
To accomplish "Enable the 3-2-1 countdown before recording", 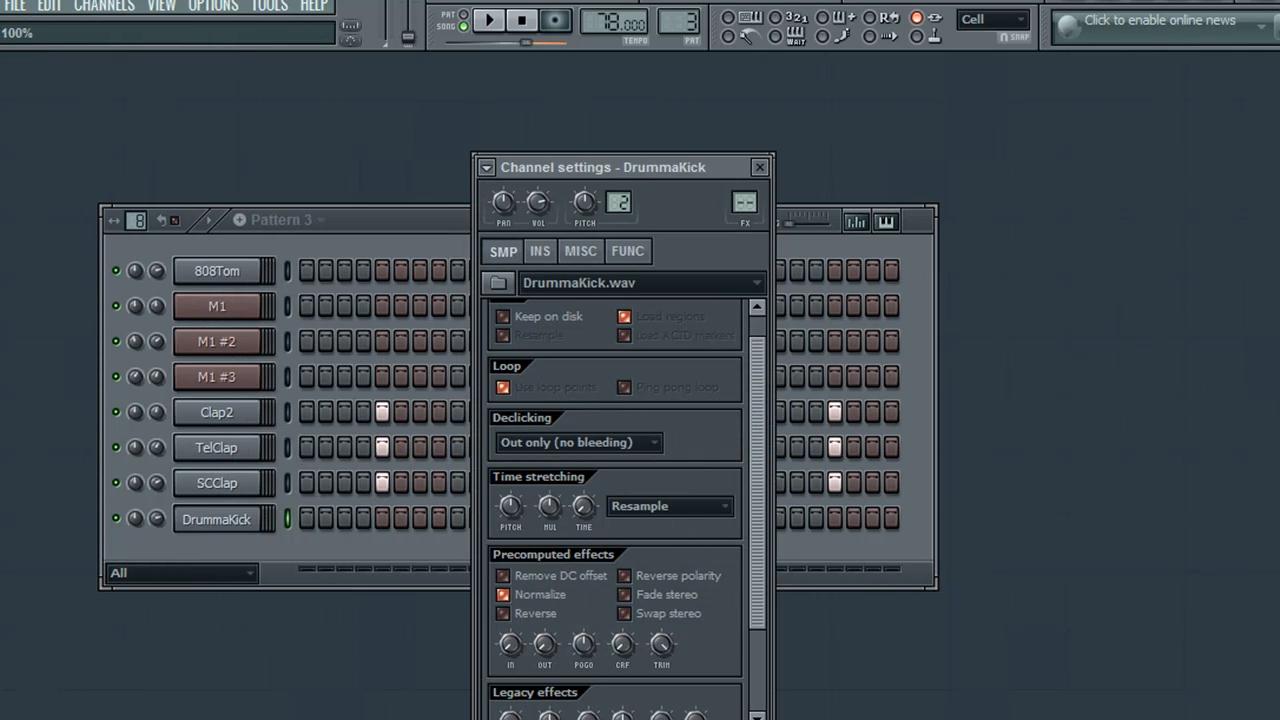I will pyautogui.click(x=796, y=17).
